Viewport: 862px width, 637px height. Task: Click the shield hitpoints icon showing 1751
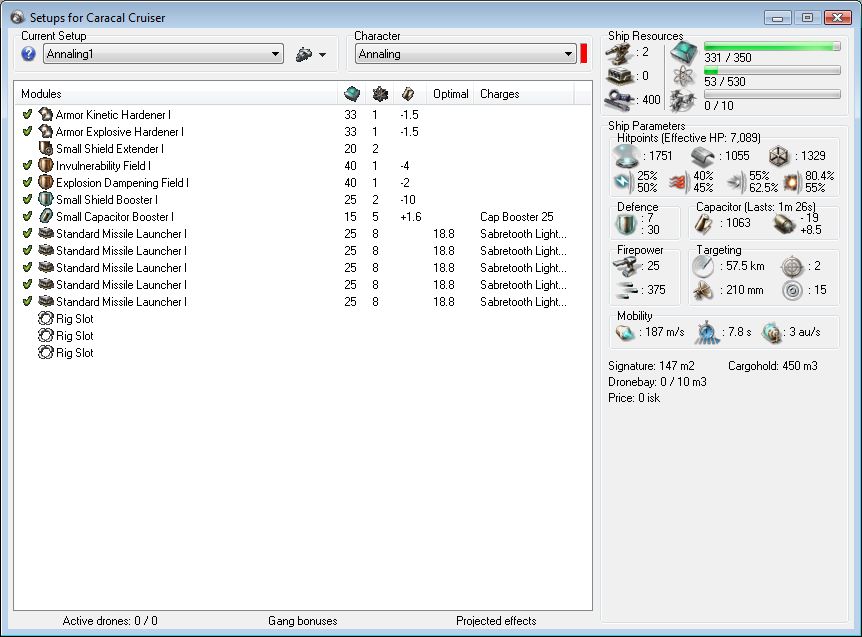[627, 156]
